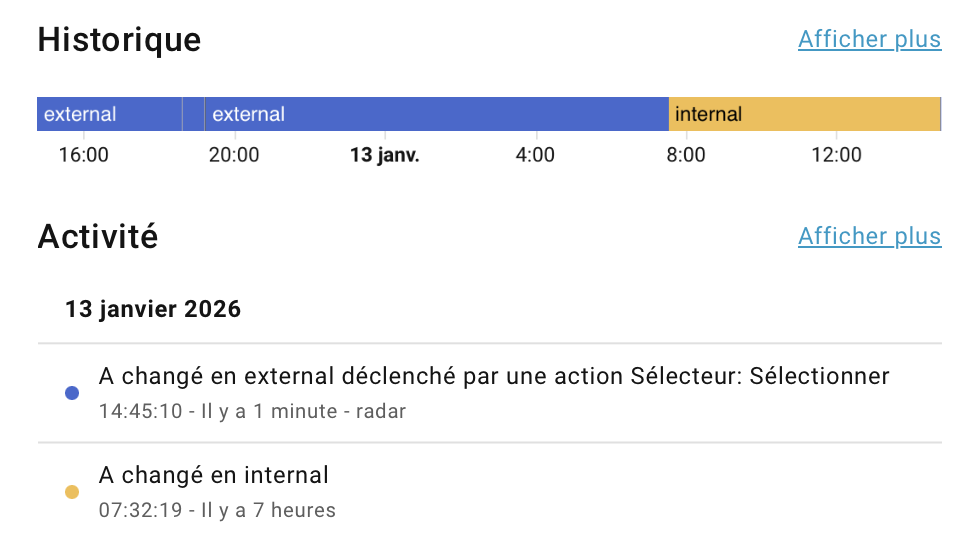Image resolution: width=976 pixels, height=552 pixels.
Task: Click the 16:00 time axis label
Action: [84, 155]
